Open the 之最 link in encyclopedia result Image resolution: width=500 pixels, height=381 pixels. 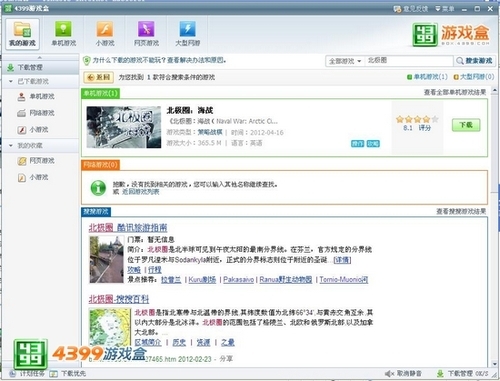point(228,342)
